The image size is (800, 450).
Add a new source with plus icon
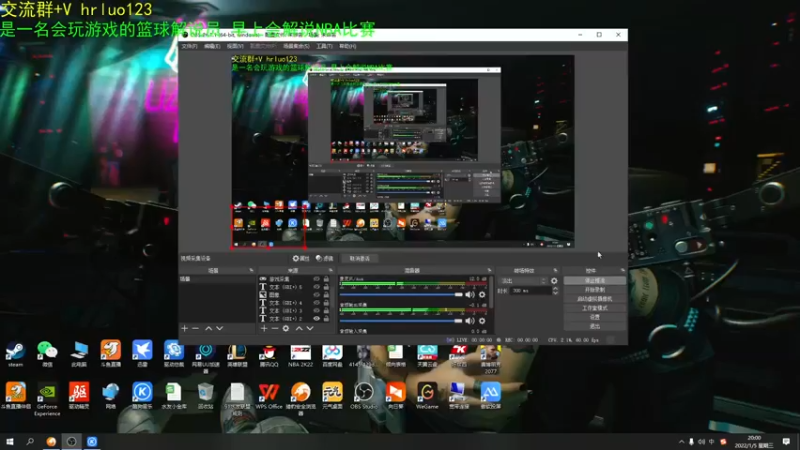[264, 329]
